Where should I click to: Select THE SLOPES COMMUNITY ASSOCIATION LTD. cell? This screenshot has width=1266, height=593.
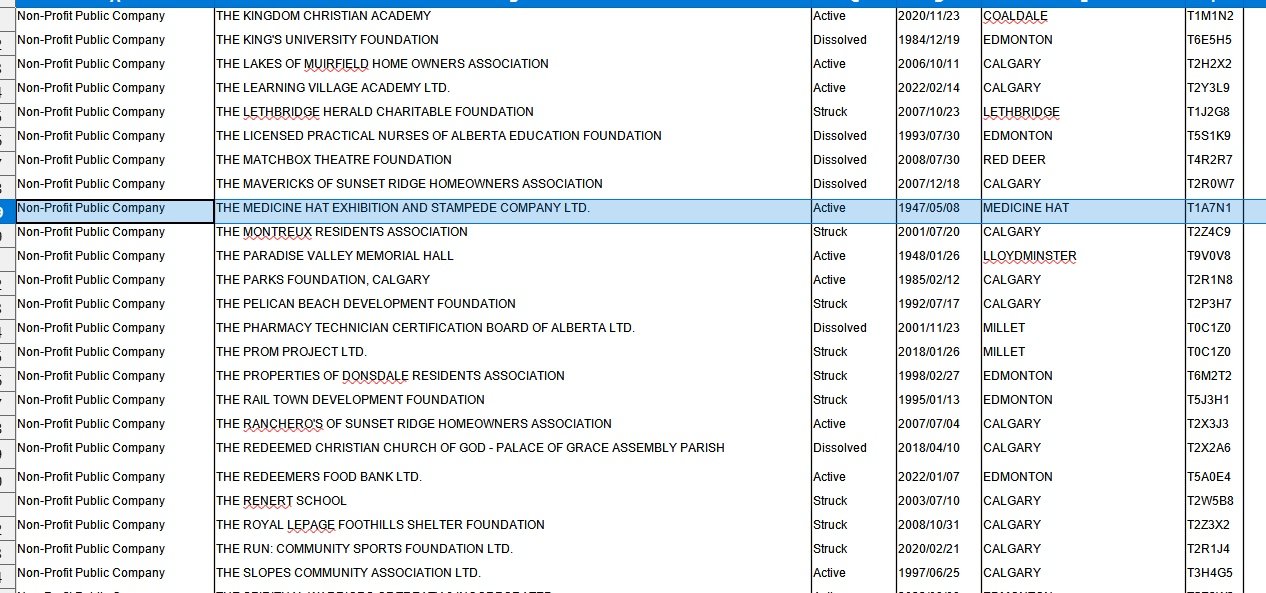click(512, 573)
